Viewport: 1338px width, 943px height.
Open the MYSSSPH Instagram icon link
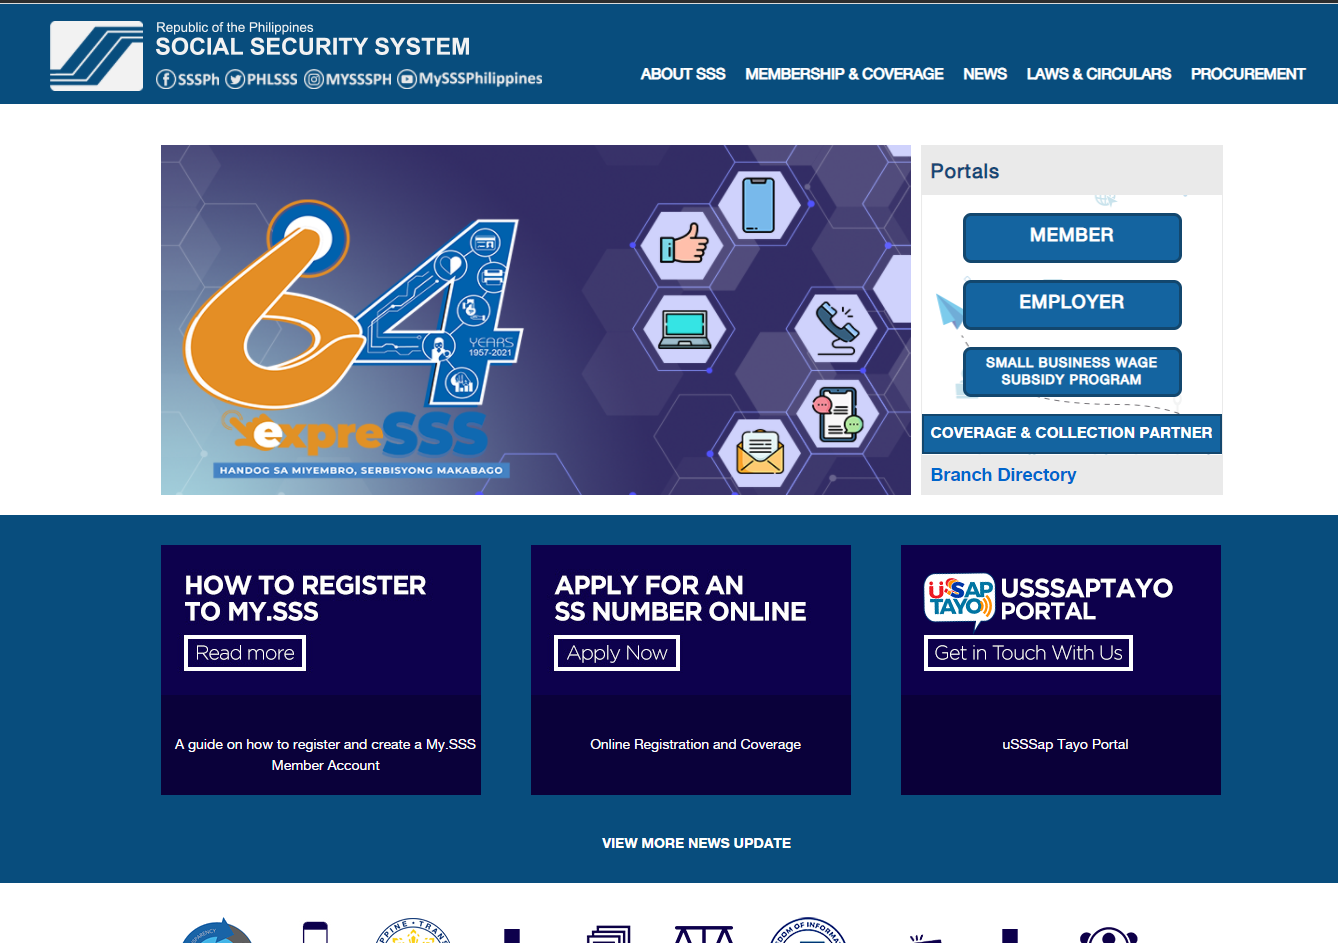coord(314,79)
